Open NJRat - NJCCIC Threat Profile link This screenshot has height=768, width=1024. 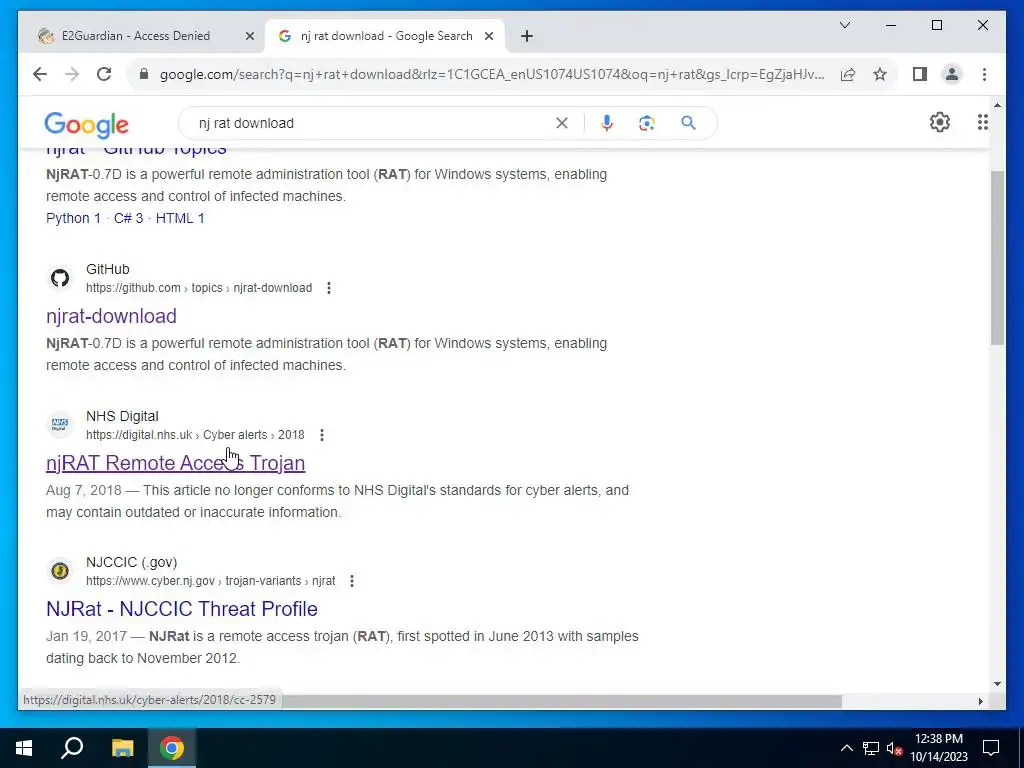coord(182,609)
